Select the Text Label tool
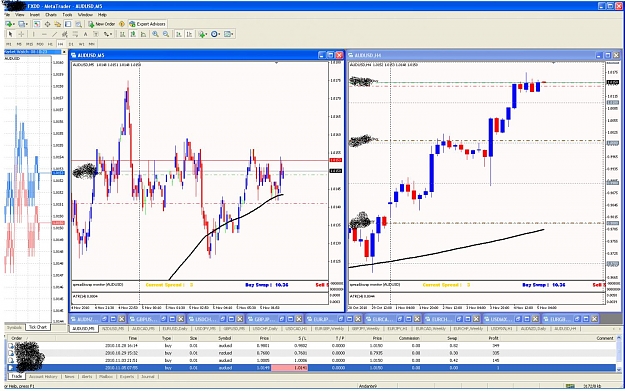Screen dimensions: 625x391 point(96,34)
